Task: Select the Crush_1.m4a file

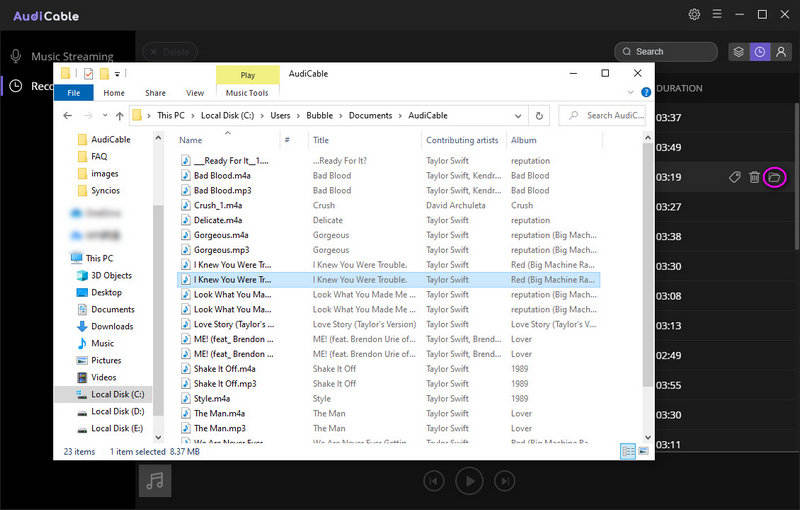Action: tap(218, 205)
